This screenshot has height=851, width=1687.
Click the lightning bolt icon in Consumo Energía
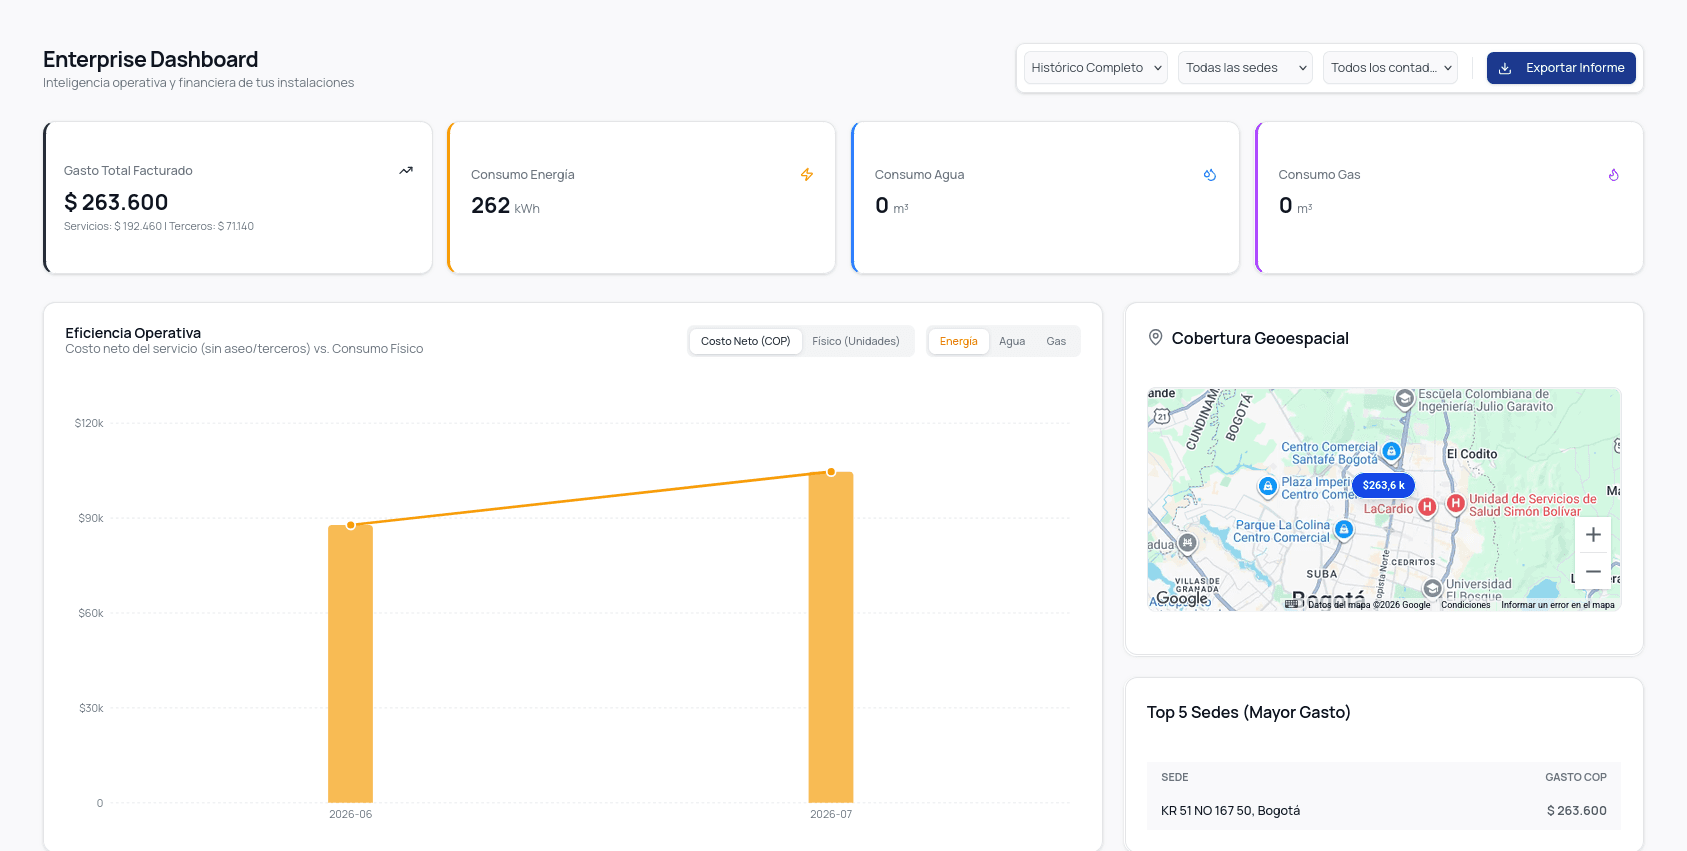tap(807, 175)
